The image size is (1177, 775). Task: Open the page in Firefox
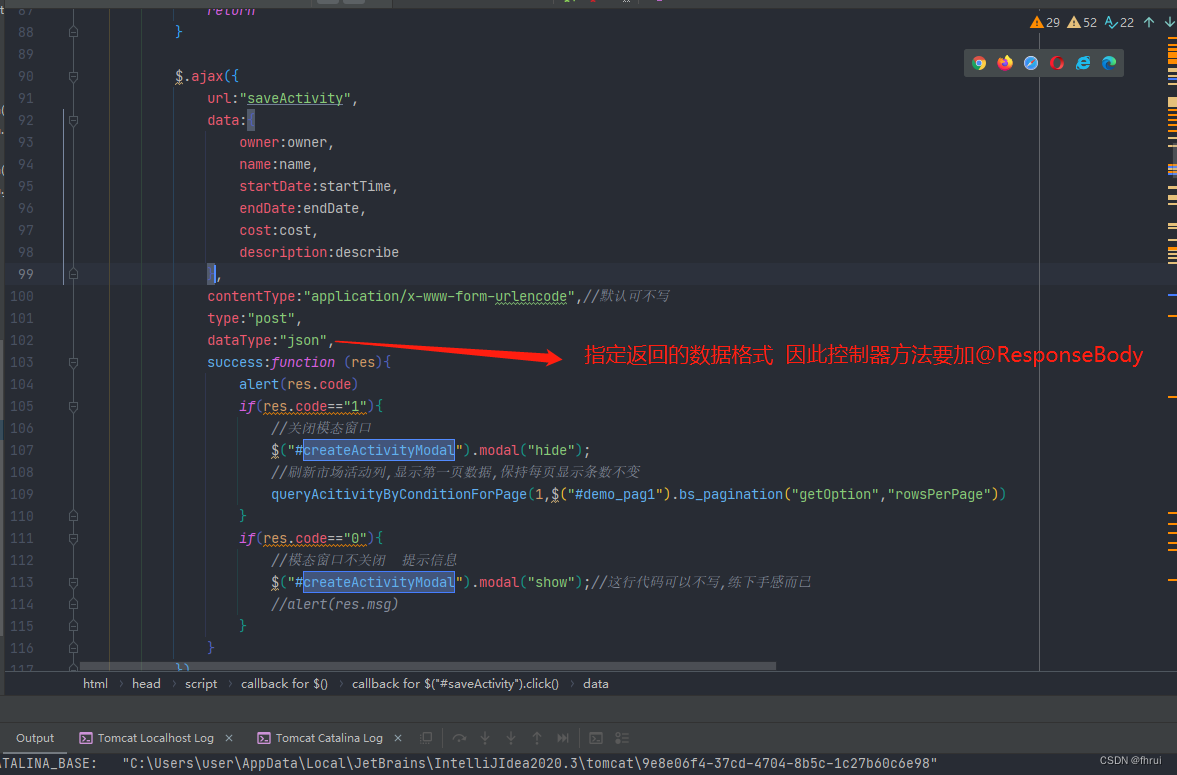click(1004, 62)
